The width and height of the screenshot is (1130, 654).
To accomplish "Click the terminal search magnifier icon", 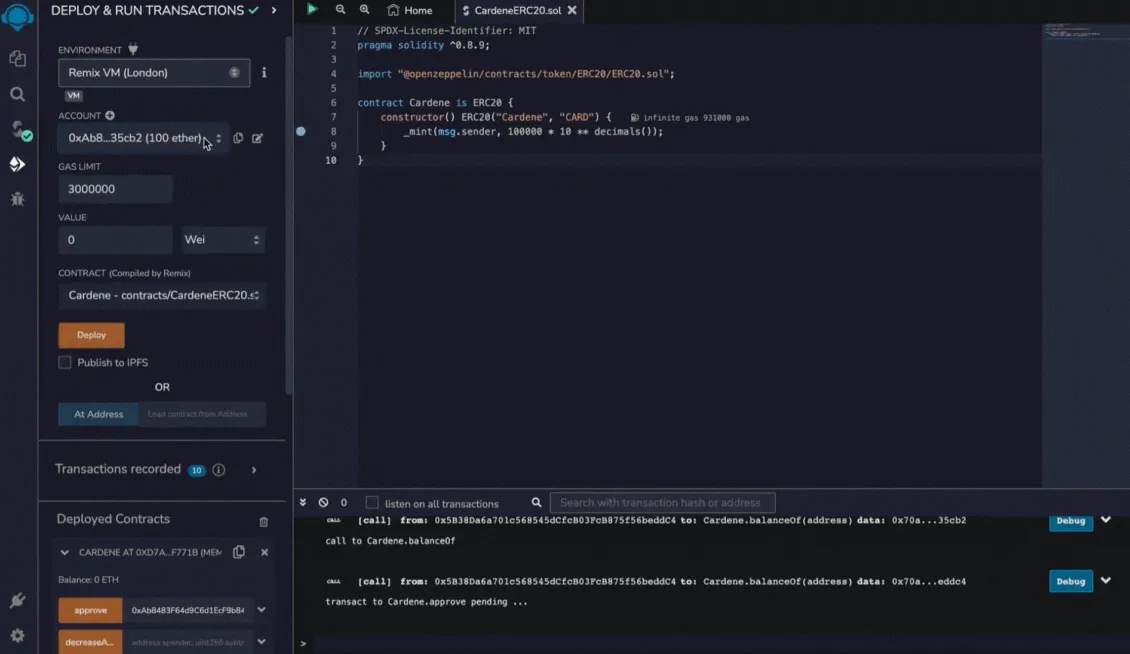I will pyautogui.click(x=536, y=503).
